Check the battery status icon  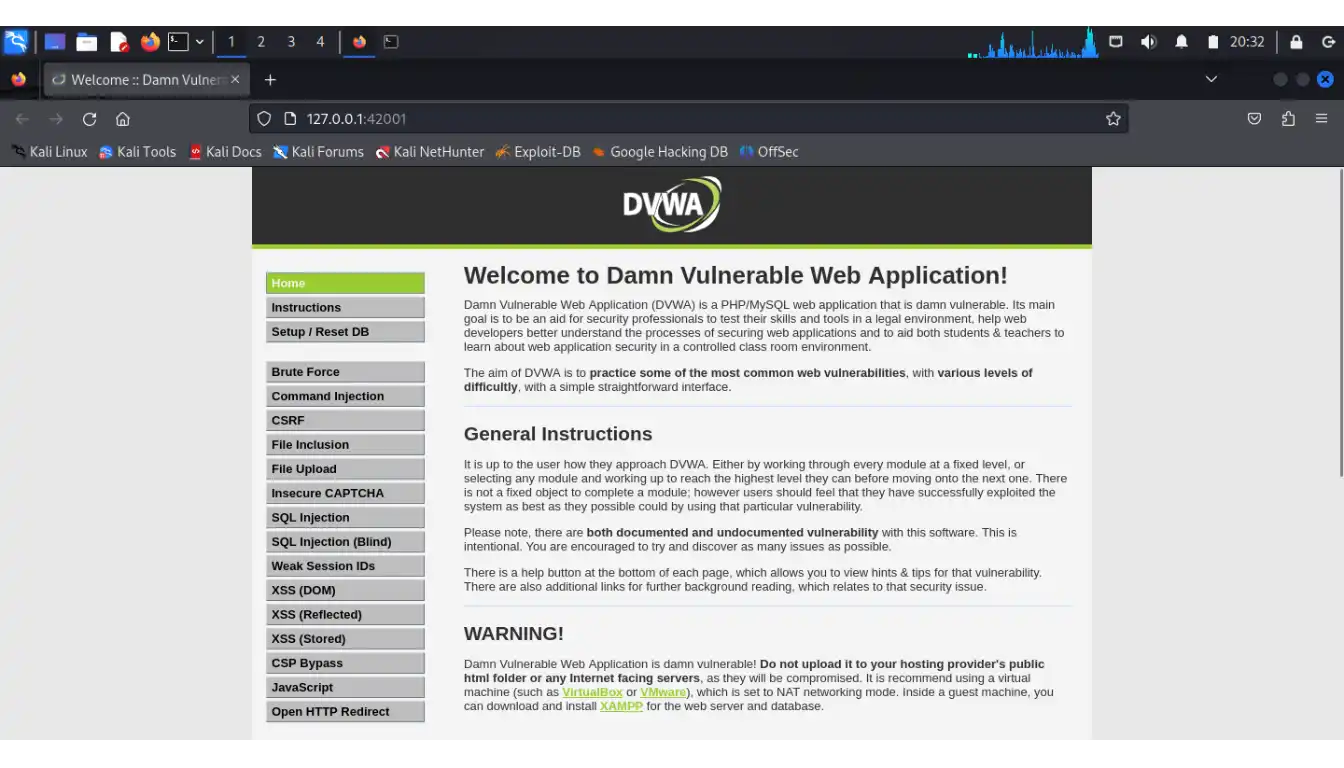(1213, 42)
